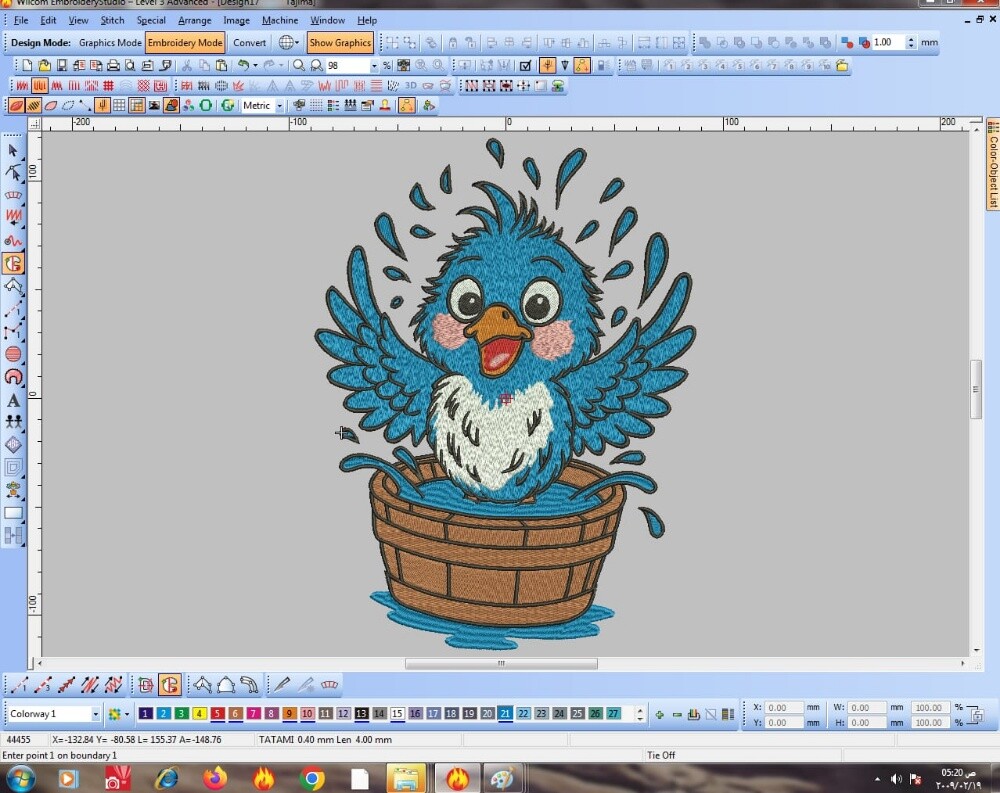Screen dimensions: 1000x793
Task: Open Firefox from the taskbar
Action: point(215,778)
